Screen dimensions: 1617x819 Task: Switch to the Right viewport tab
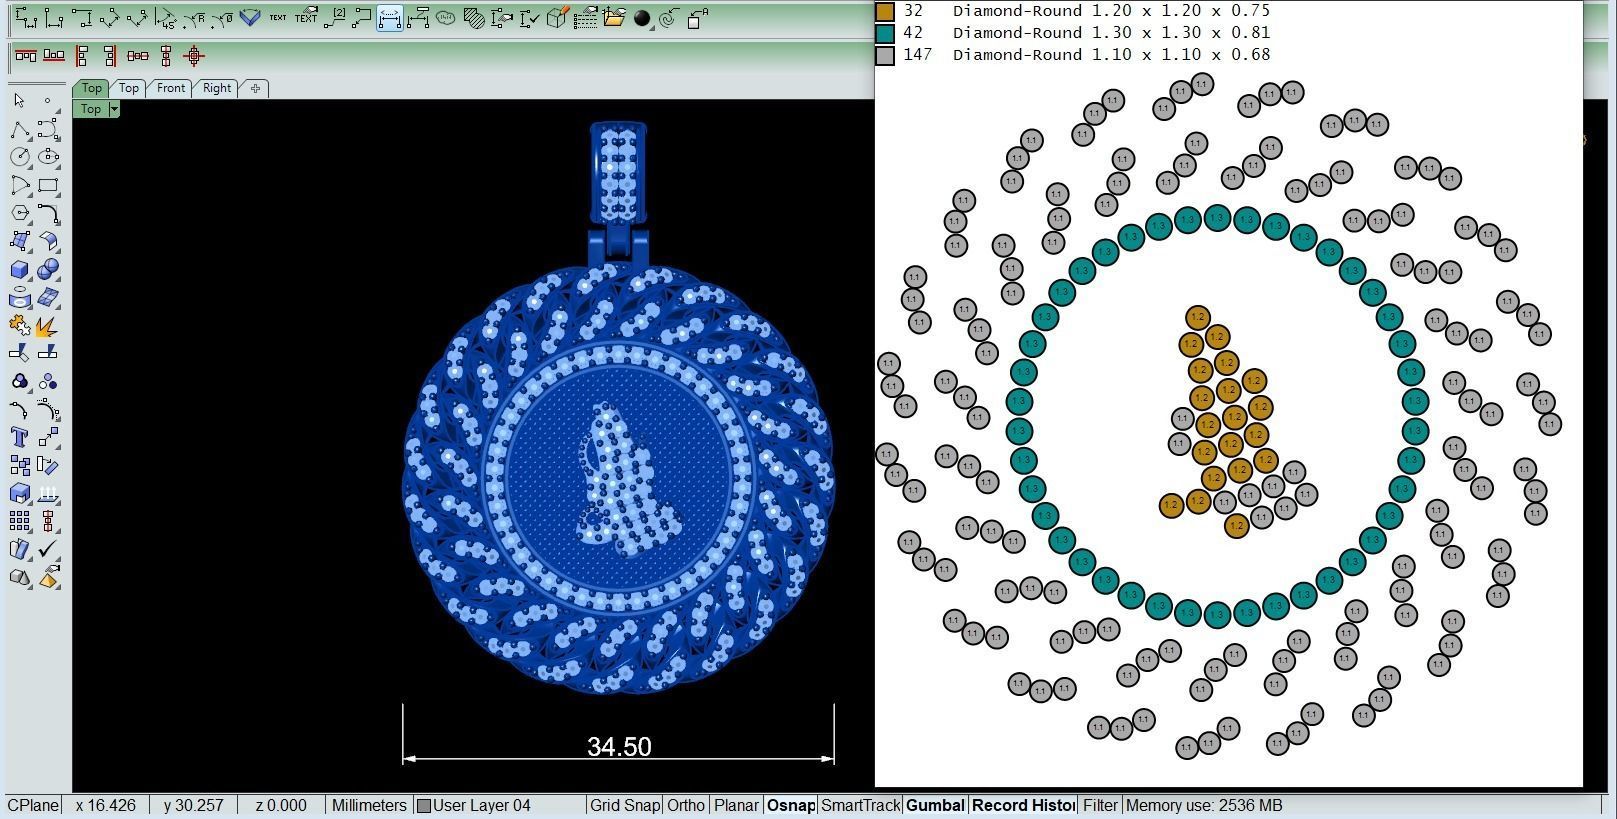coord(217,88)
